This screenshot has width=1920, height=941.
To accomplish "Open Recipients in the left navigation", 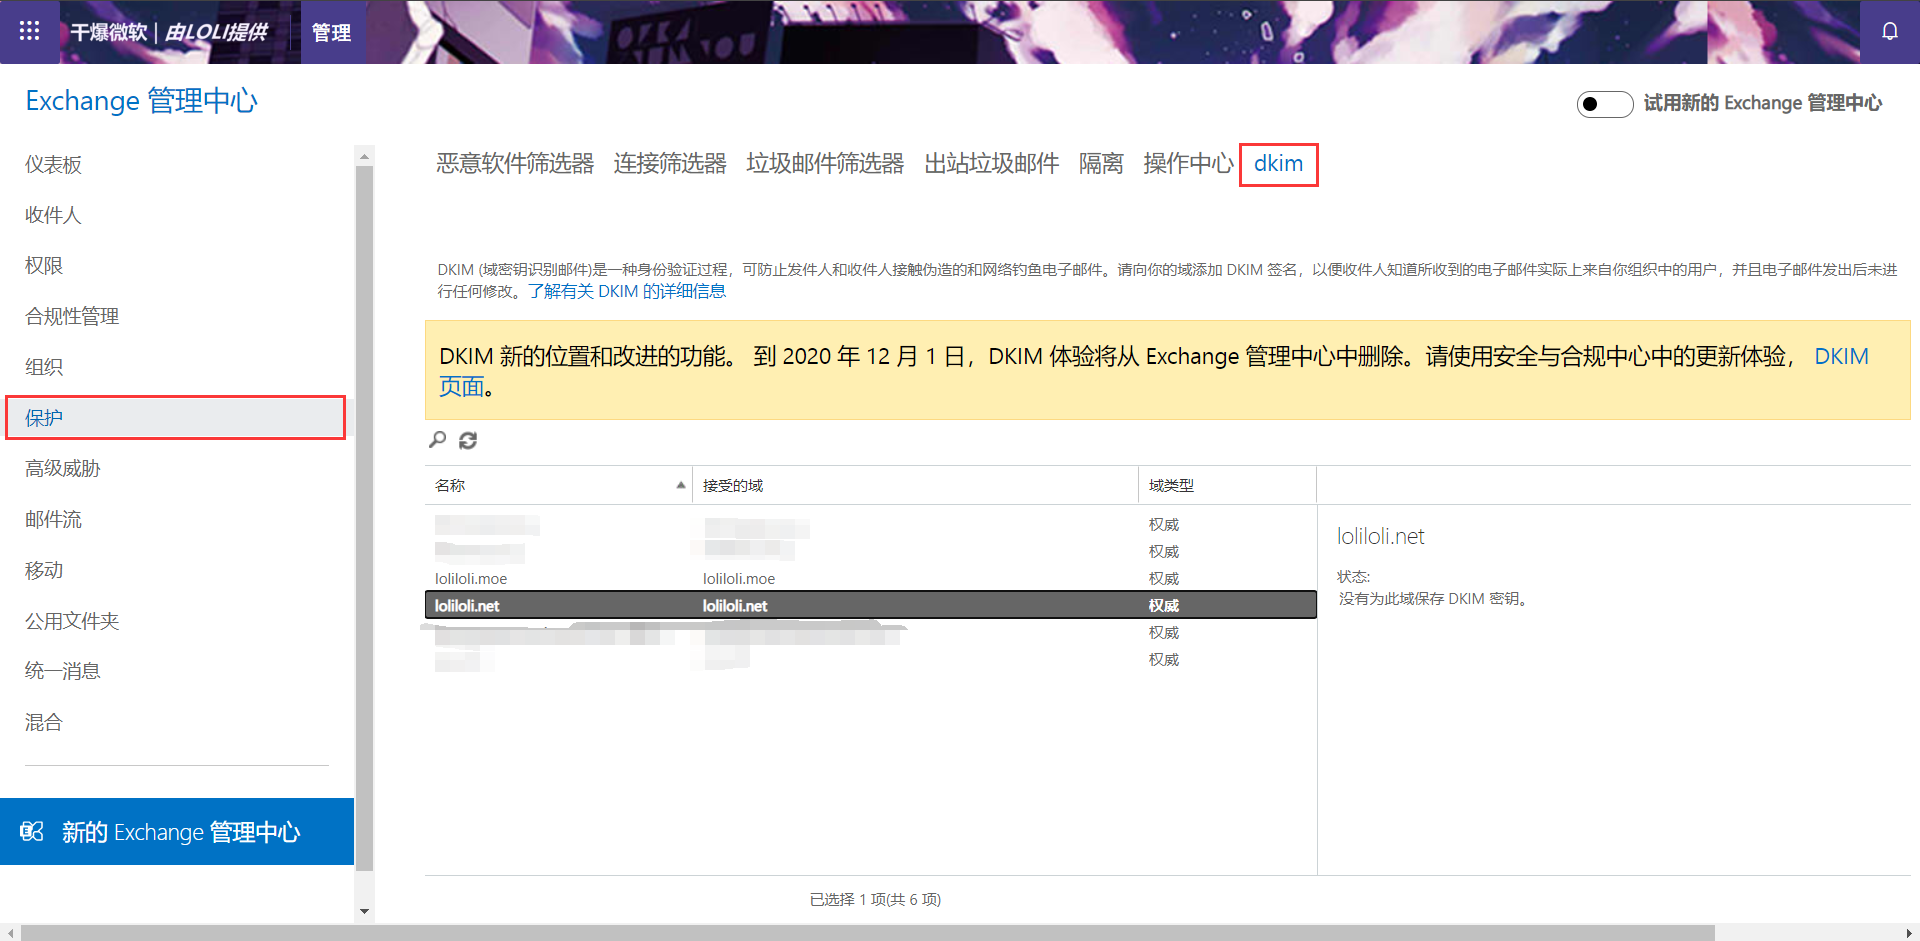I will coord(53,215).
